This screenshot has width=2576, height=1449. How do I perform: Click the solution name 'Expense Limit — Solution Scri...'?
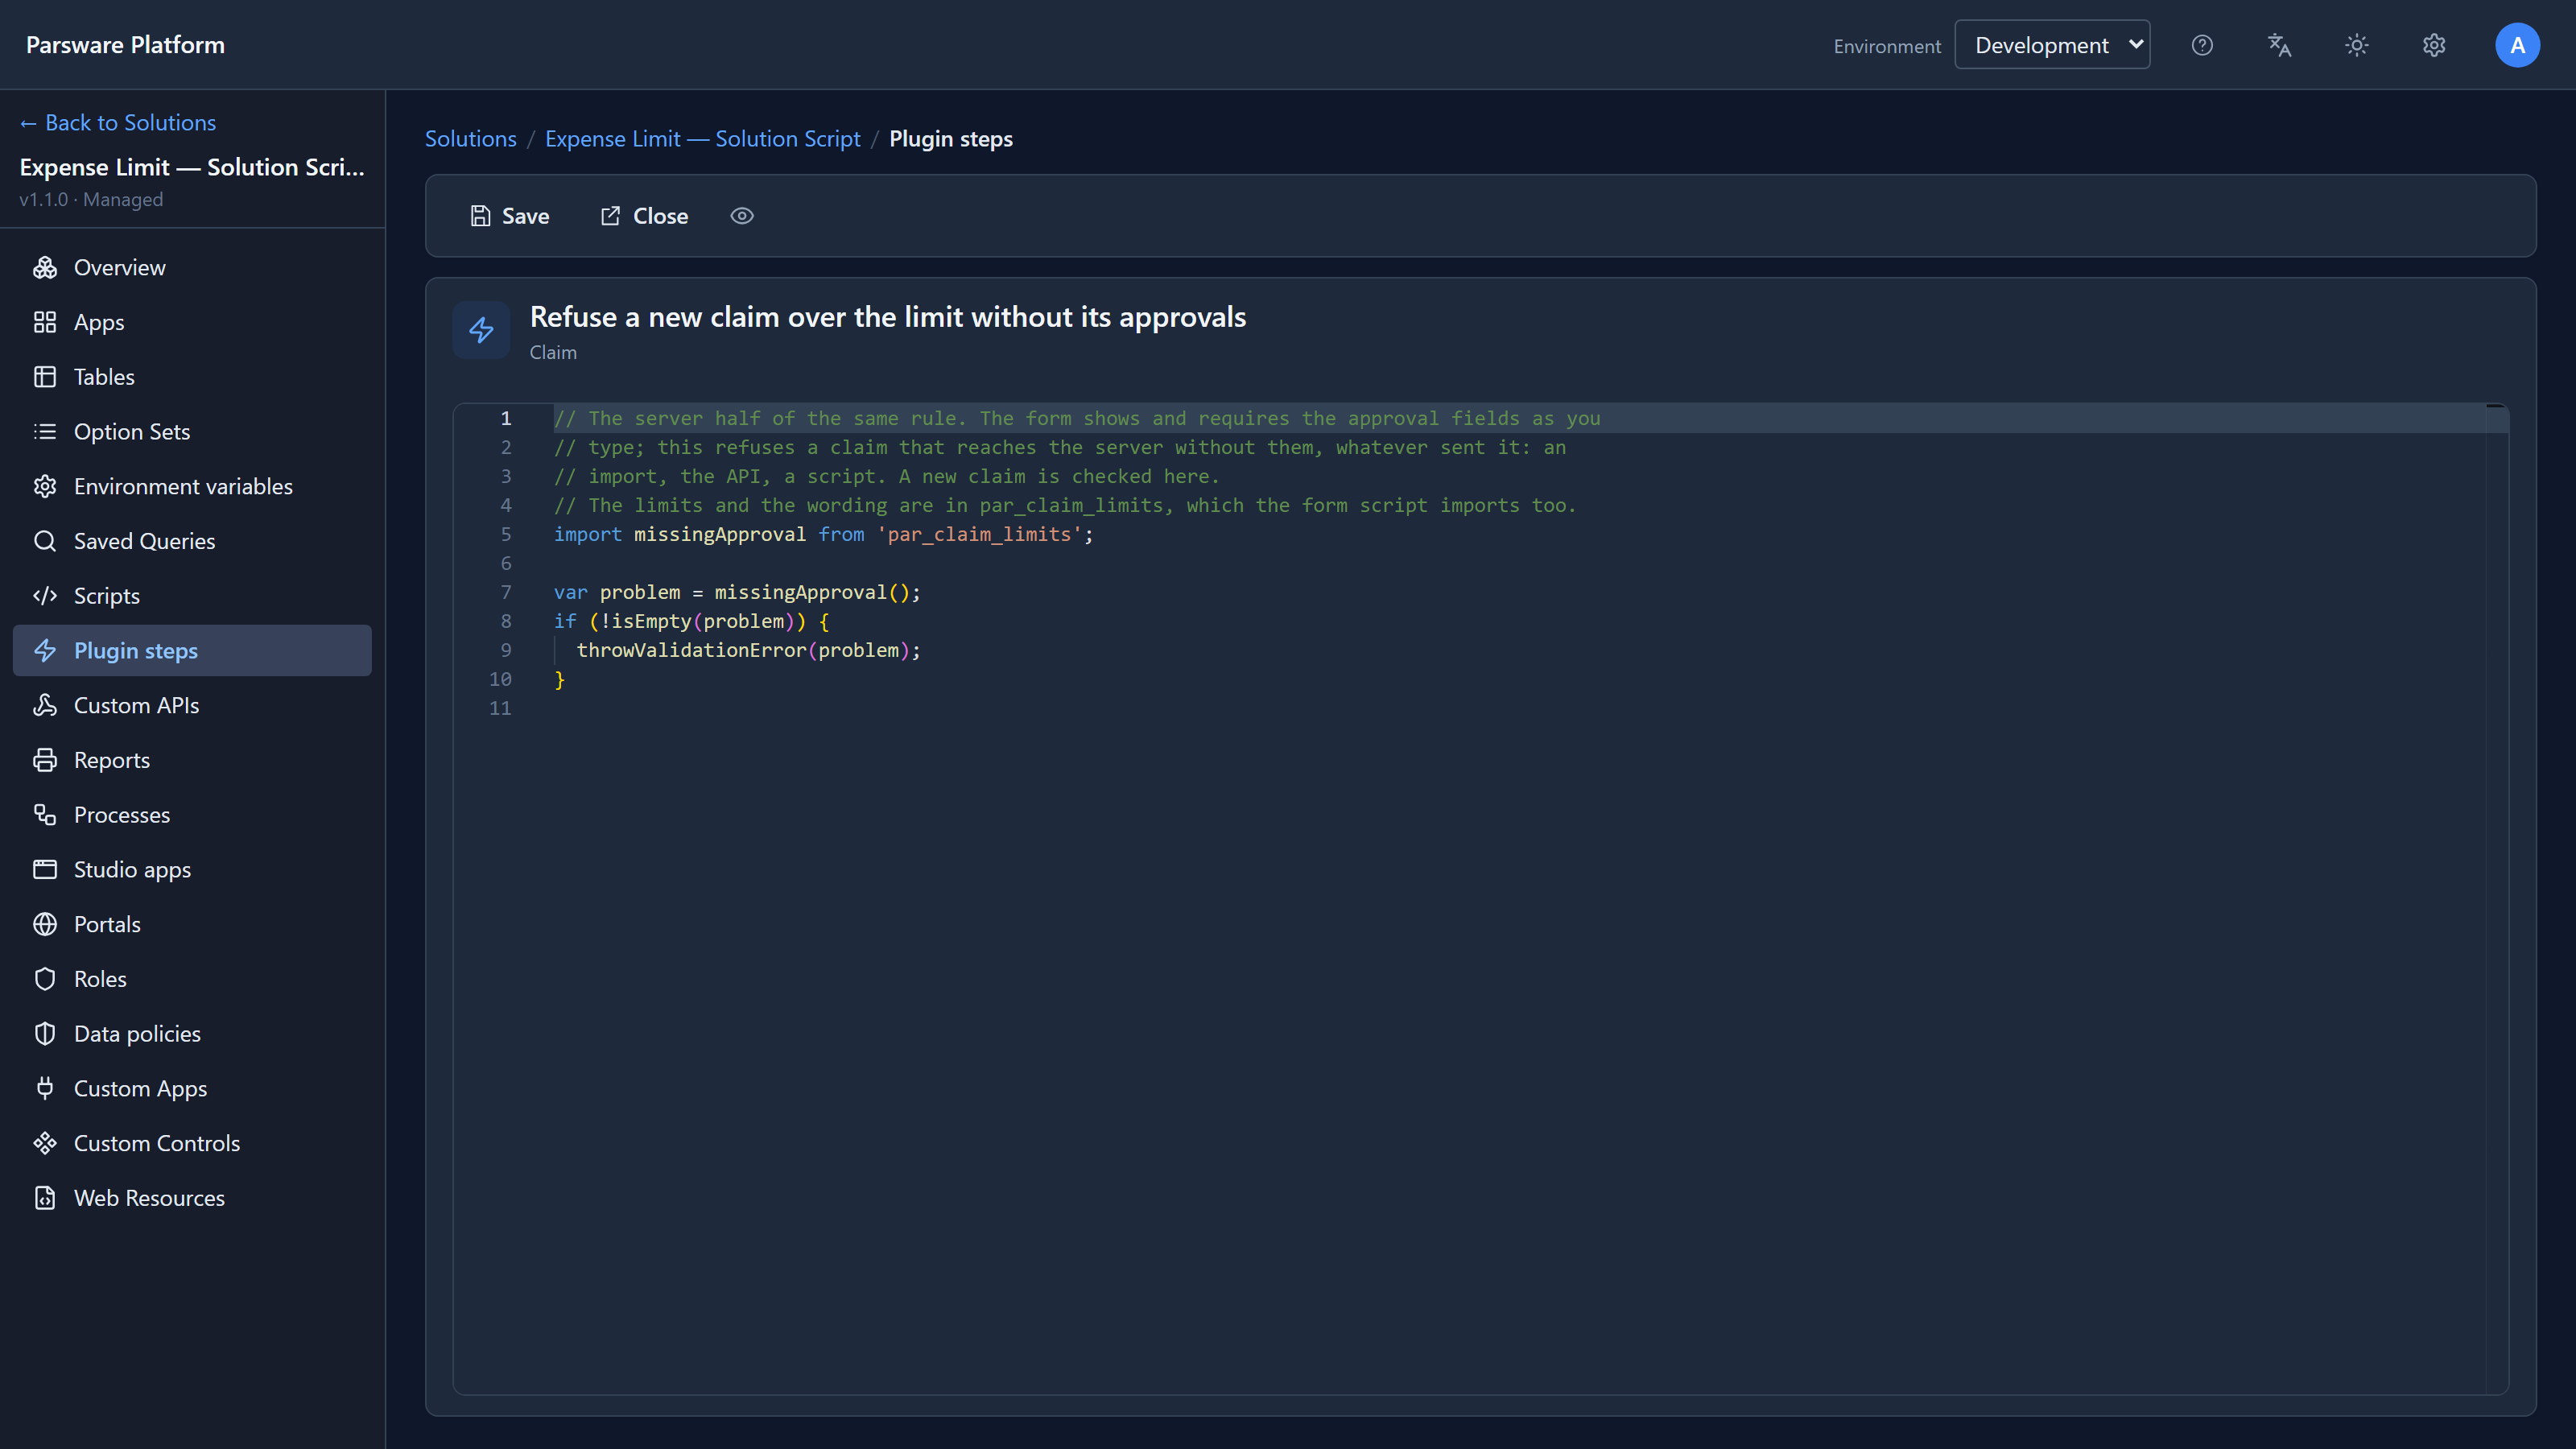(x=192, y=167)
